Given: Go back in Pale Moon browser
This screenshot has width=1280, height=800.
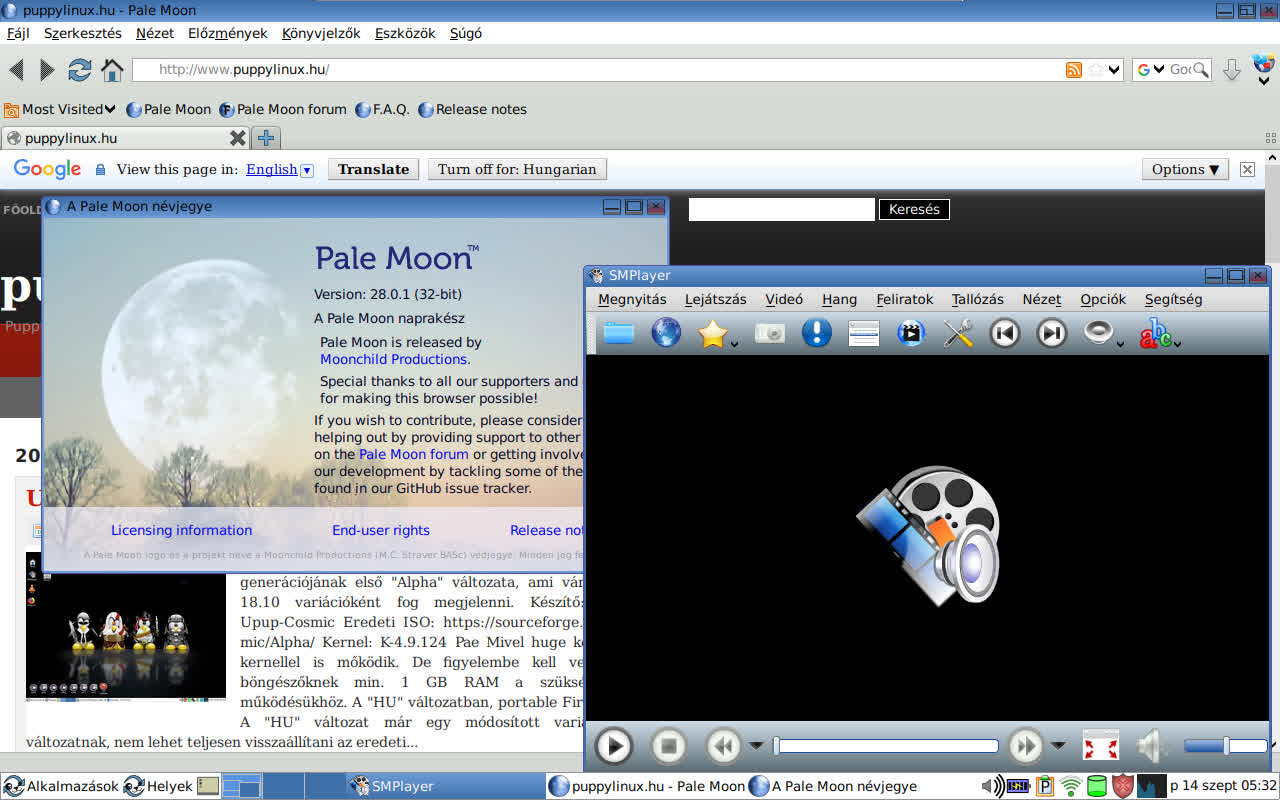Looking at the screenshot, I should [16, 70].
